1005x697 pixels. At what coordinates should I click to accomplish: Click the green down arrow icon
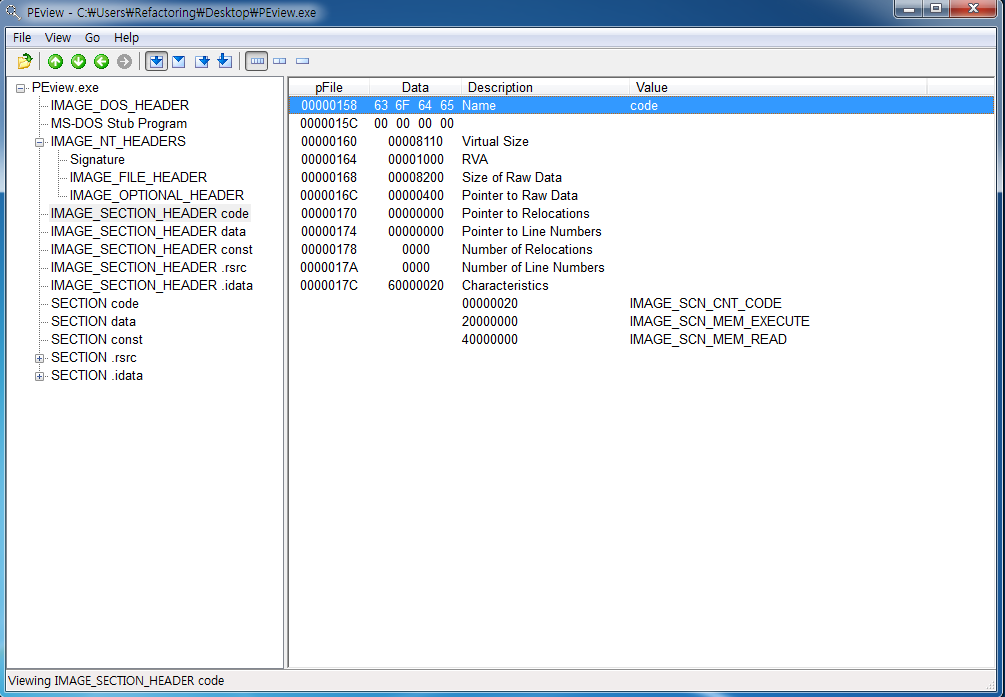[x=78, y=62]
